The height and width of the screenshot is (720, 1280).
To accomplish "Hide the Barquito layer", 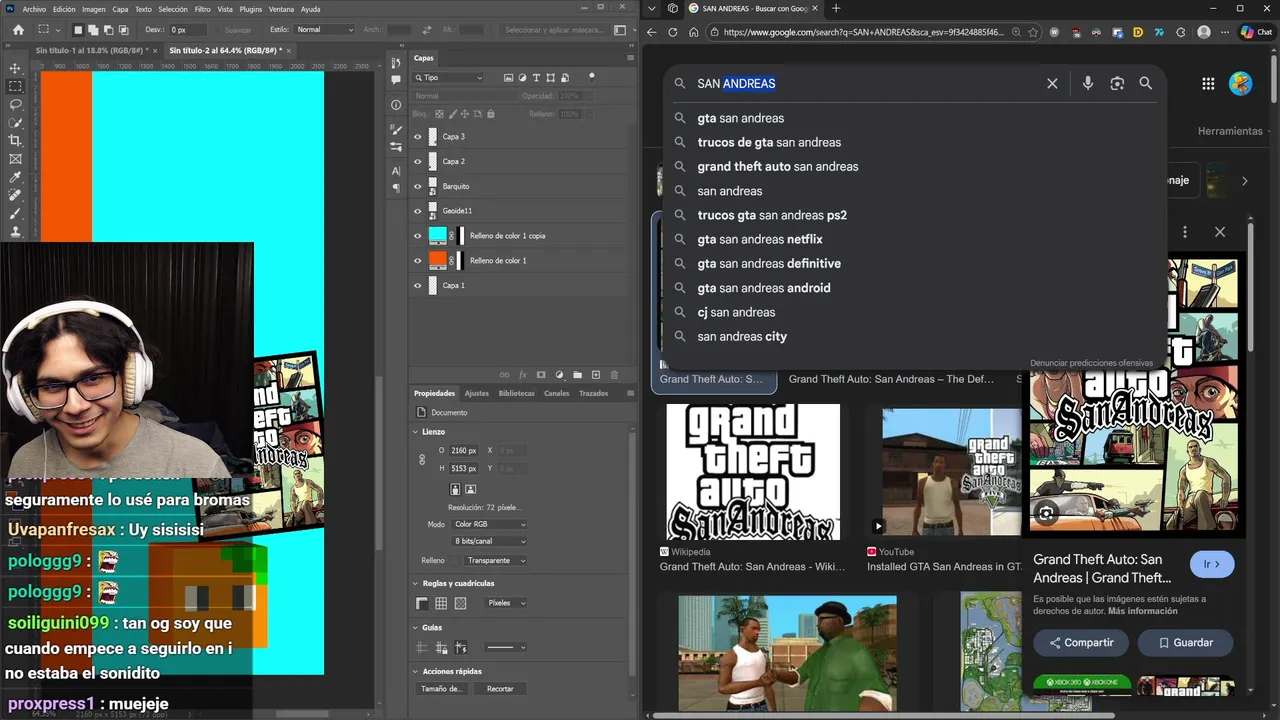I will pyautogui.click(x=418, y=186).
